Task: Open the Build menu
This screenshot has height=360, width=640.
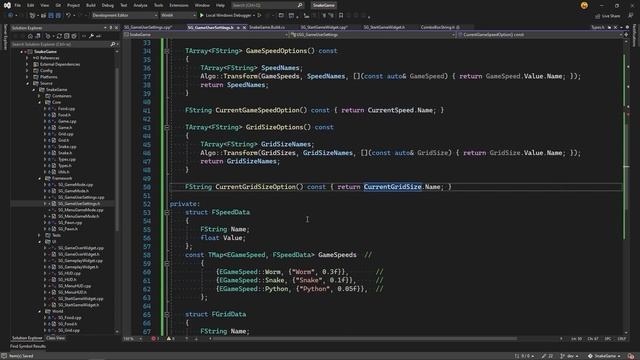Action: click(x=91, y=5)
